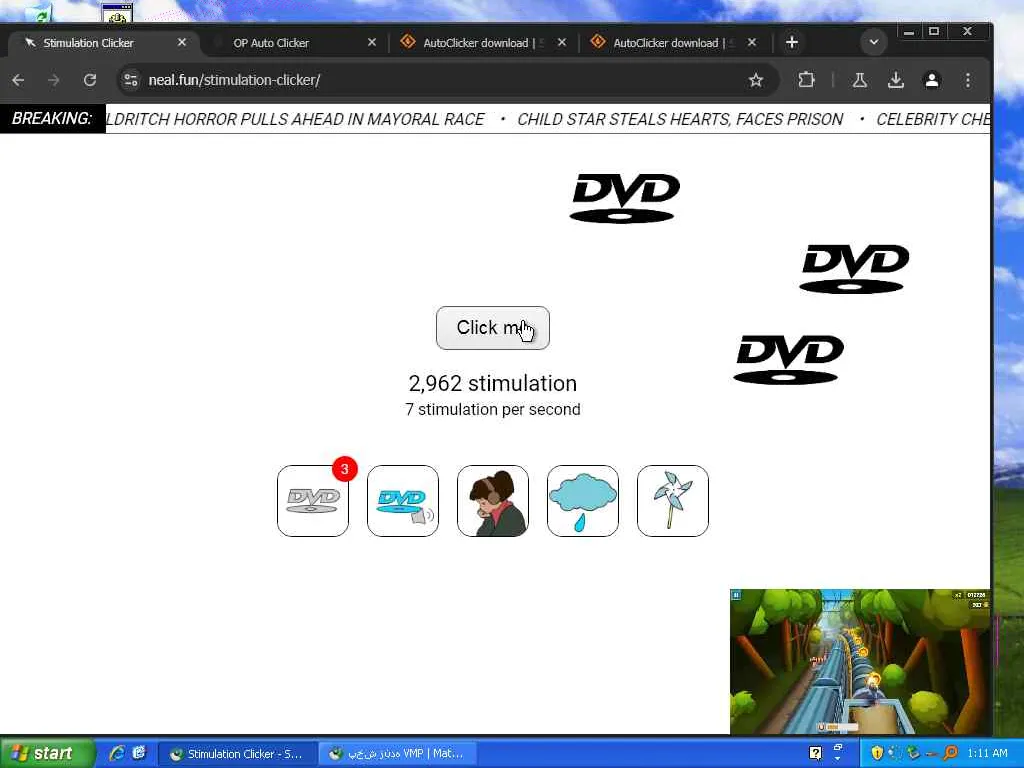
Task: Open Chrome Labs flask icon
Action: [859, 80]
